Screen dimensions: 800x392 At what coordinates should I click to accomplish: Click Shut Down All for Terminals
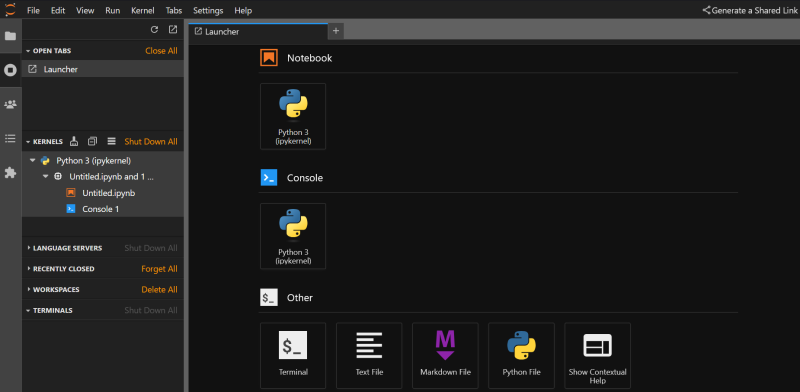click(x=151, y=310)
